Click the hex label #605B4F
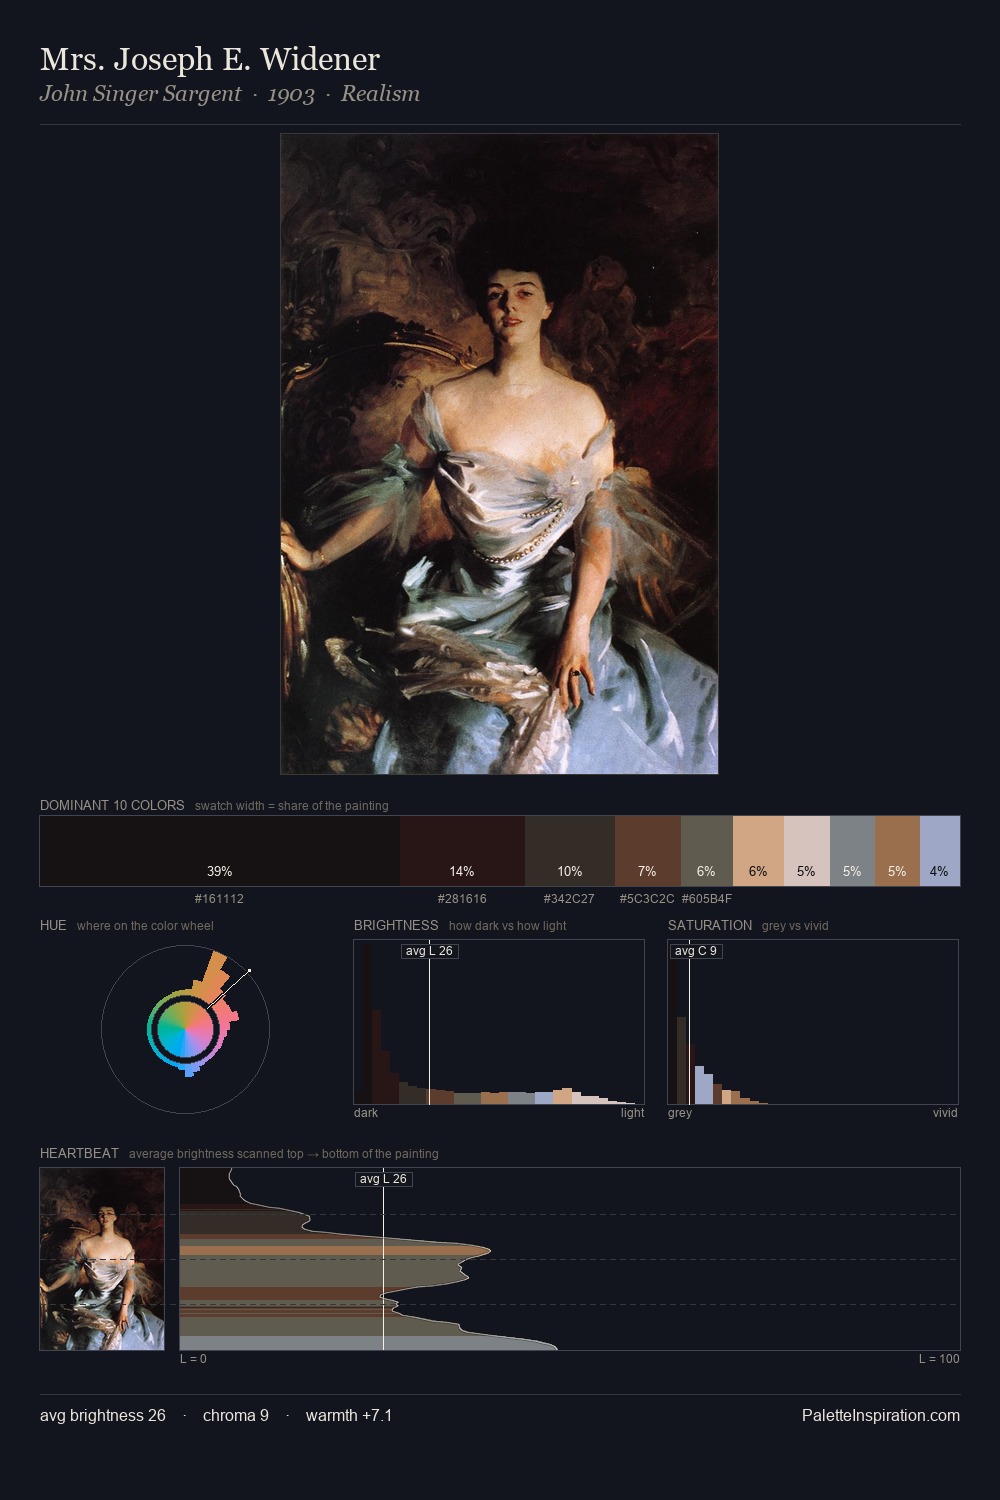The image size is (1000, 1500). (x=707, y=898)
